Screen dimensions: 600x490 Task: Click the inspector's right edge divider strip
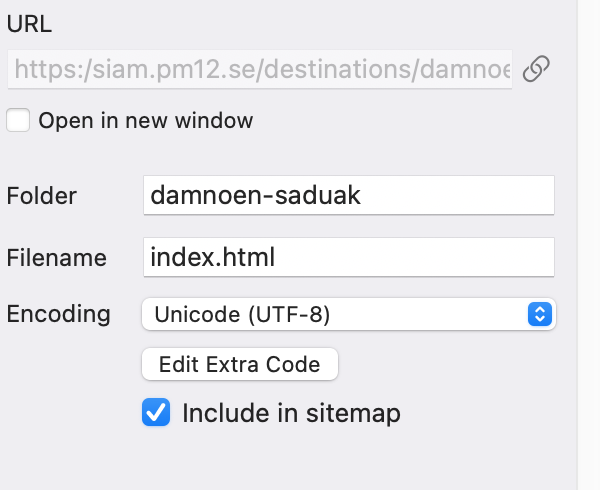(x=589, y=245)
